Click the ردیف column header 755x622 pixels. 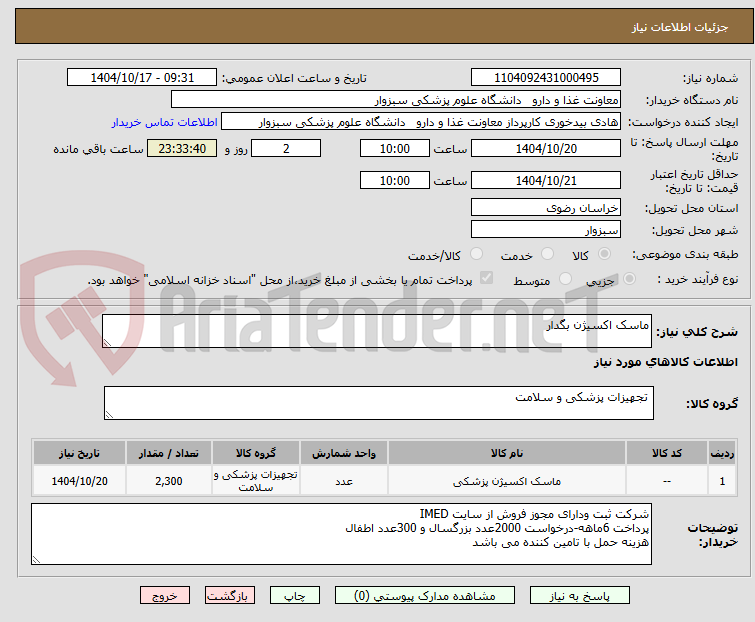point(722,453)
